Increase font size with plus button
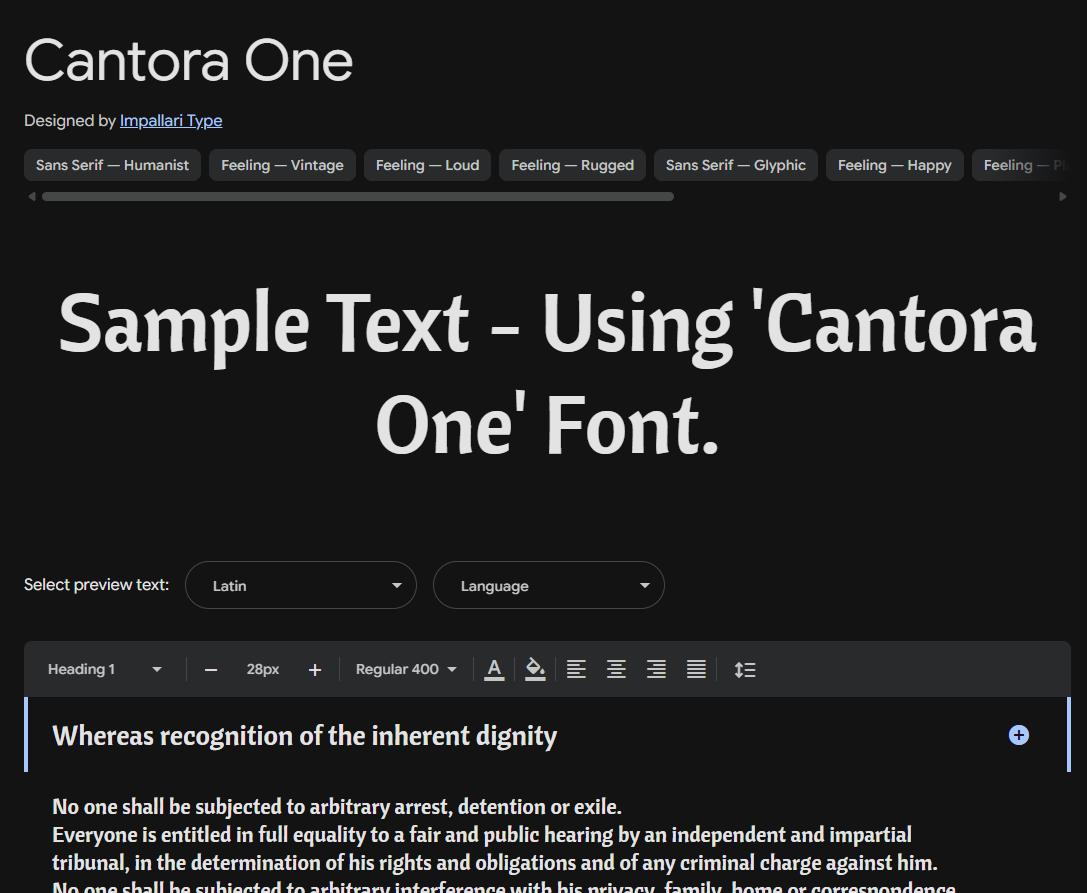This screenshot has height=893, width=1087. point(315,670)
